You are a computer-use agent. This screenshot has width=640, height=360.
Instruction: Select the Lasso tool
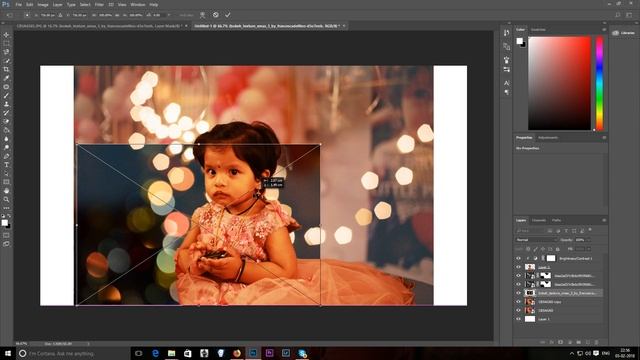(6, 52)
